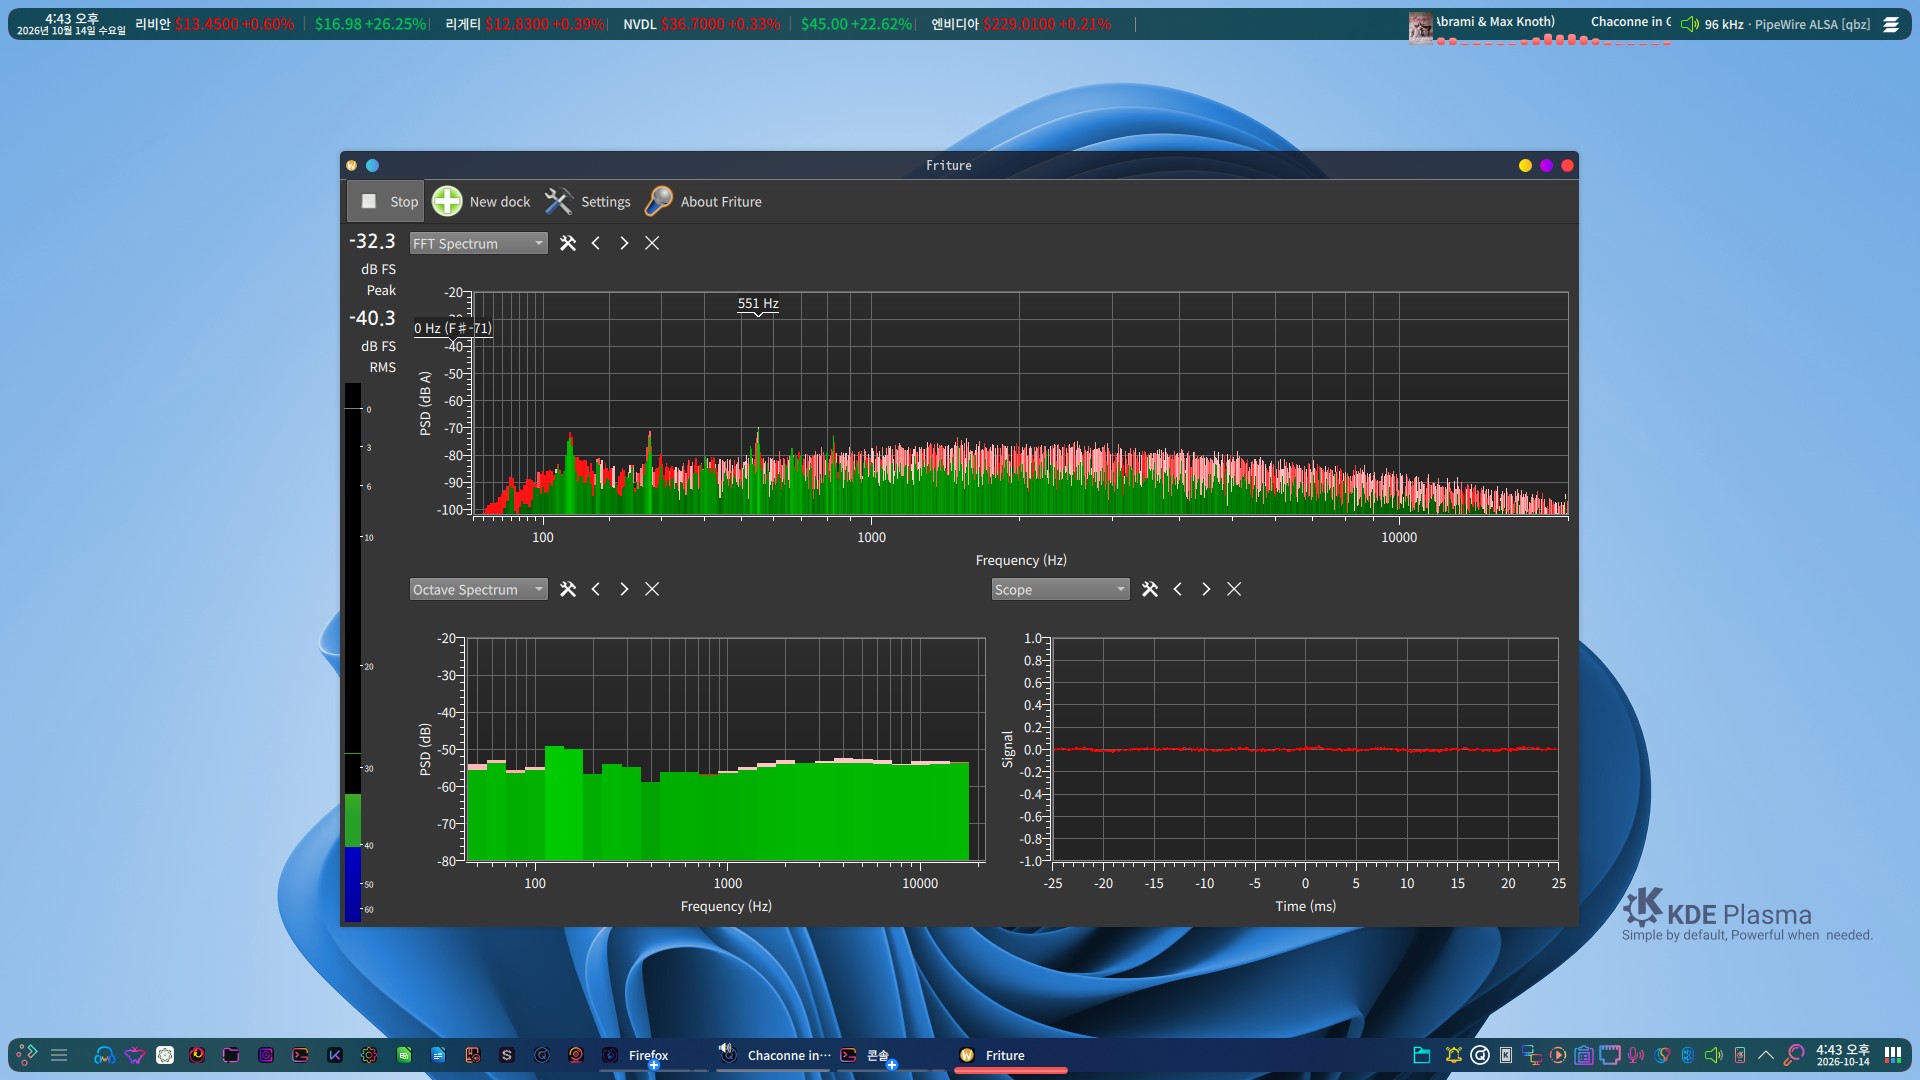Open top panel menu icon at right
The width and height of the screenshot is (1920, 1080).
[1891, 24]
